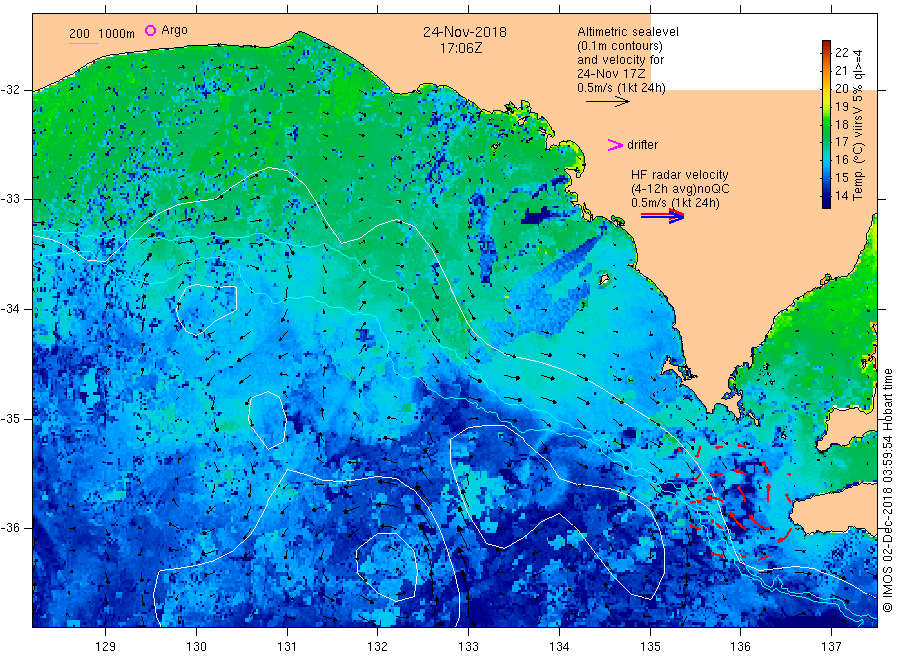The image size is (900, 660).
Task: Click the colorbar value '14'
Action: tap(841, 196)
